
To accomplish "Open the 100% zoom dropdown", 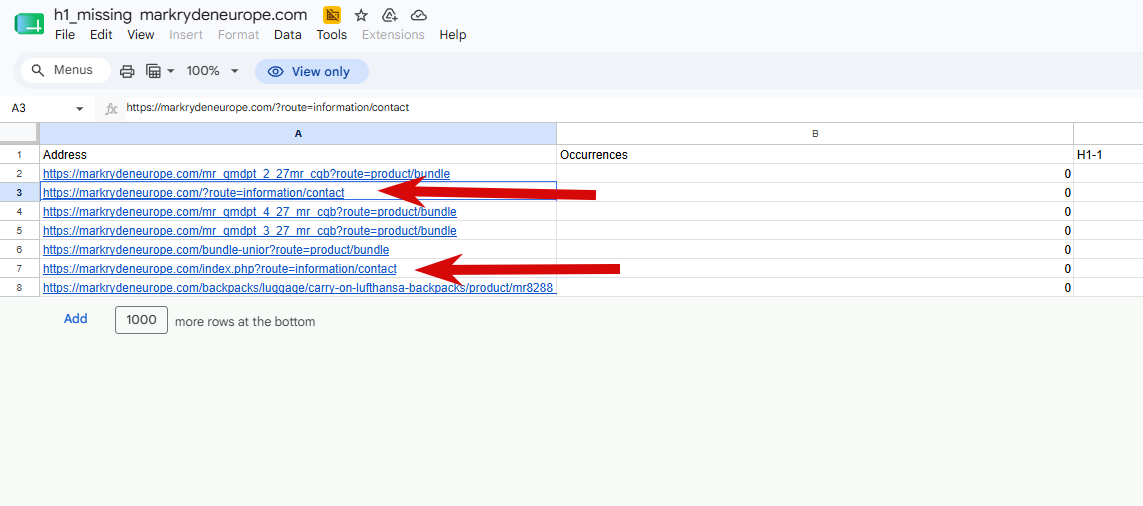I will pyautogui.click(x=213, y=71).
